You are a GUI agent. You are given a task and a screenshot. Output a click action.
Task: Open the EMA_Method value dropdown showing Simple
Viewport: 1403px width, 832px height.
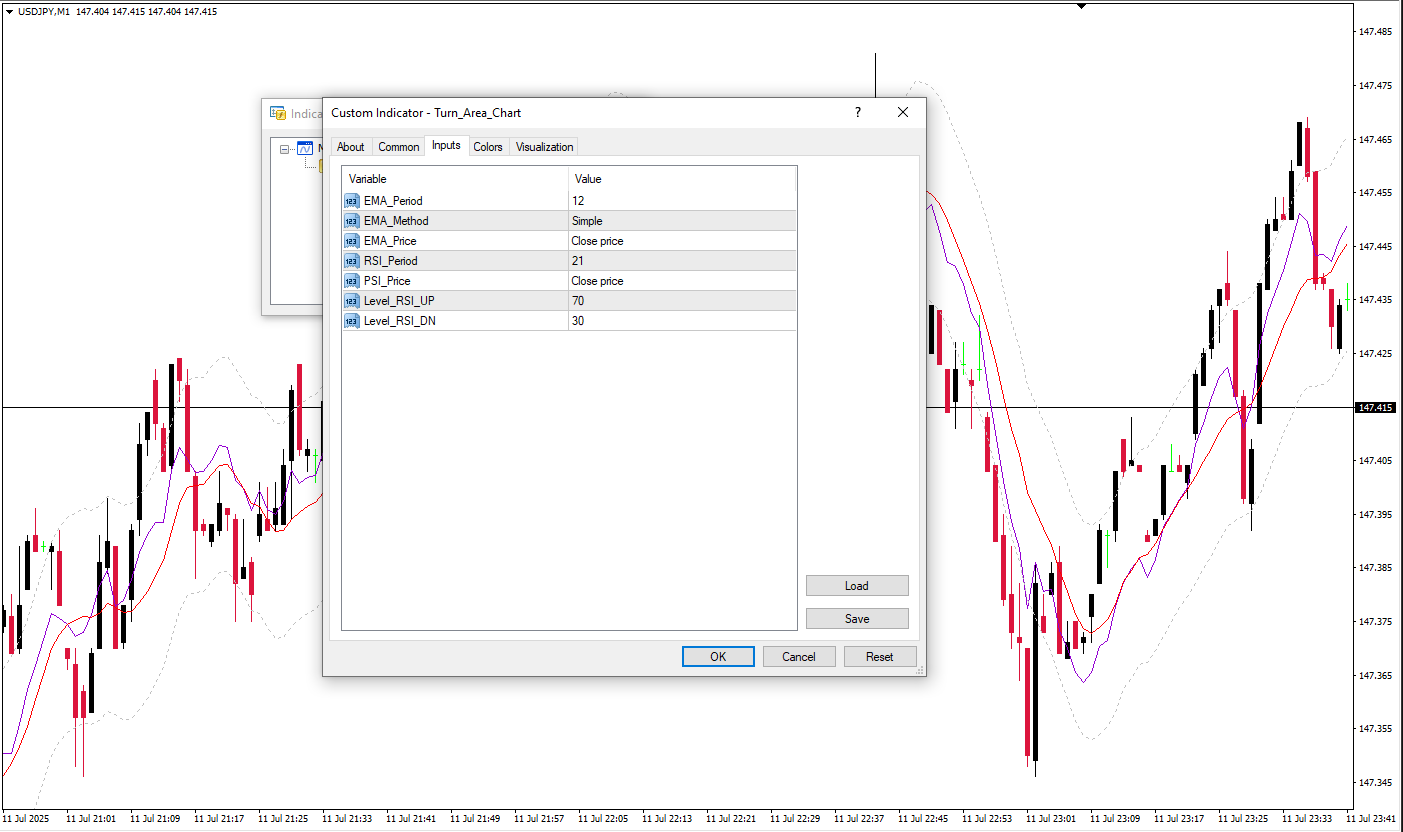pos(682,221)
